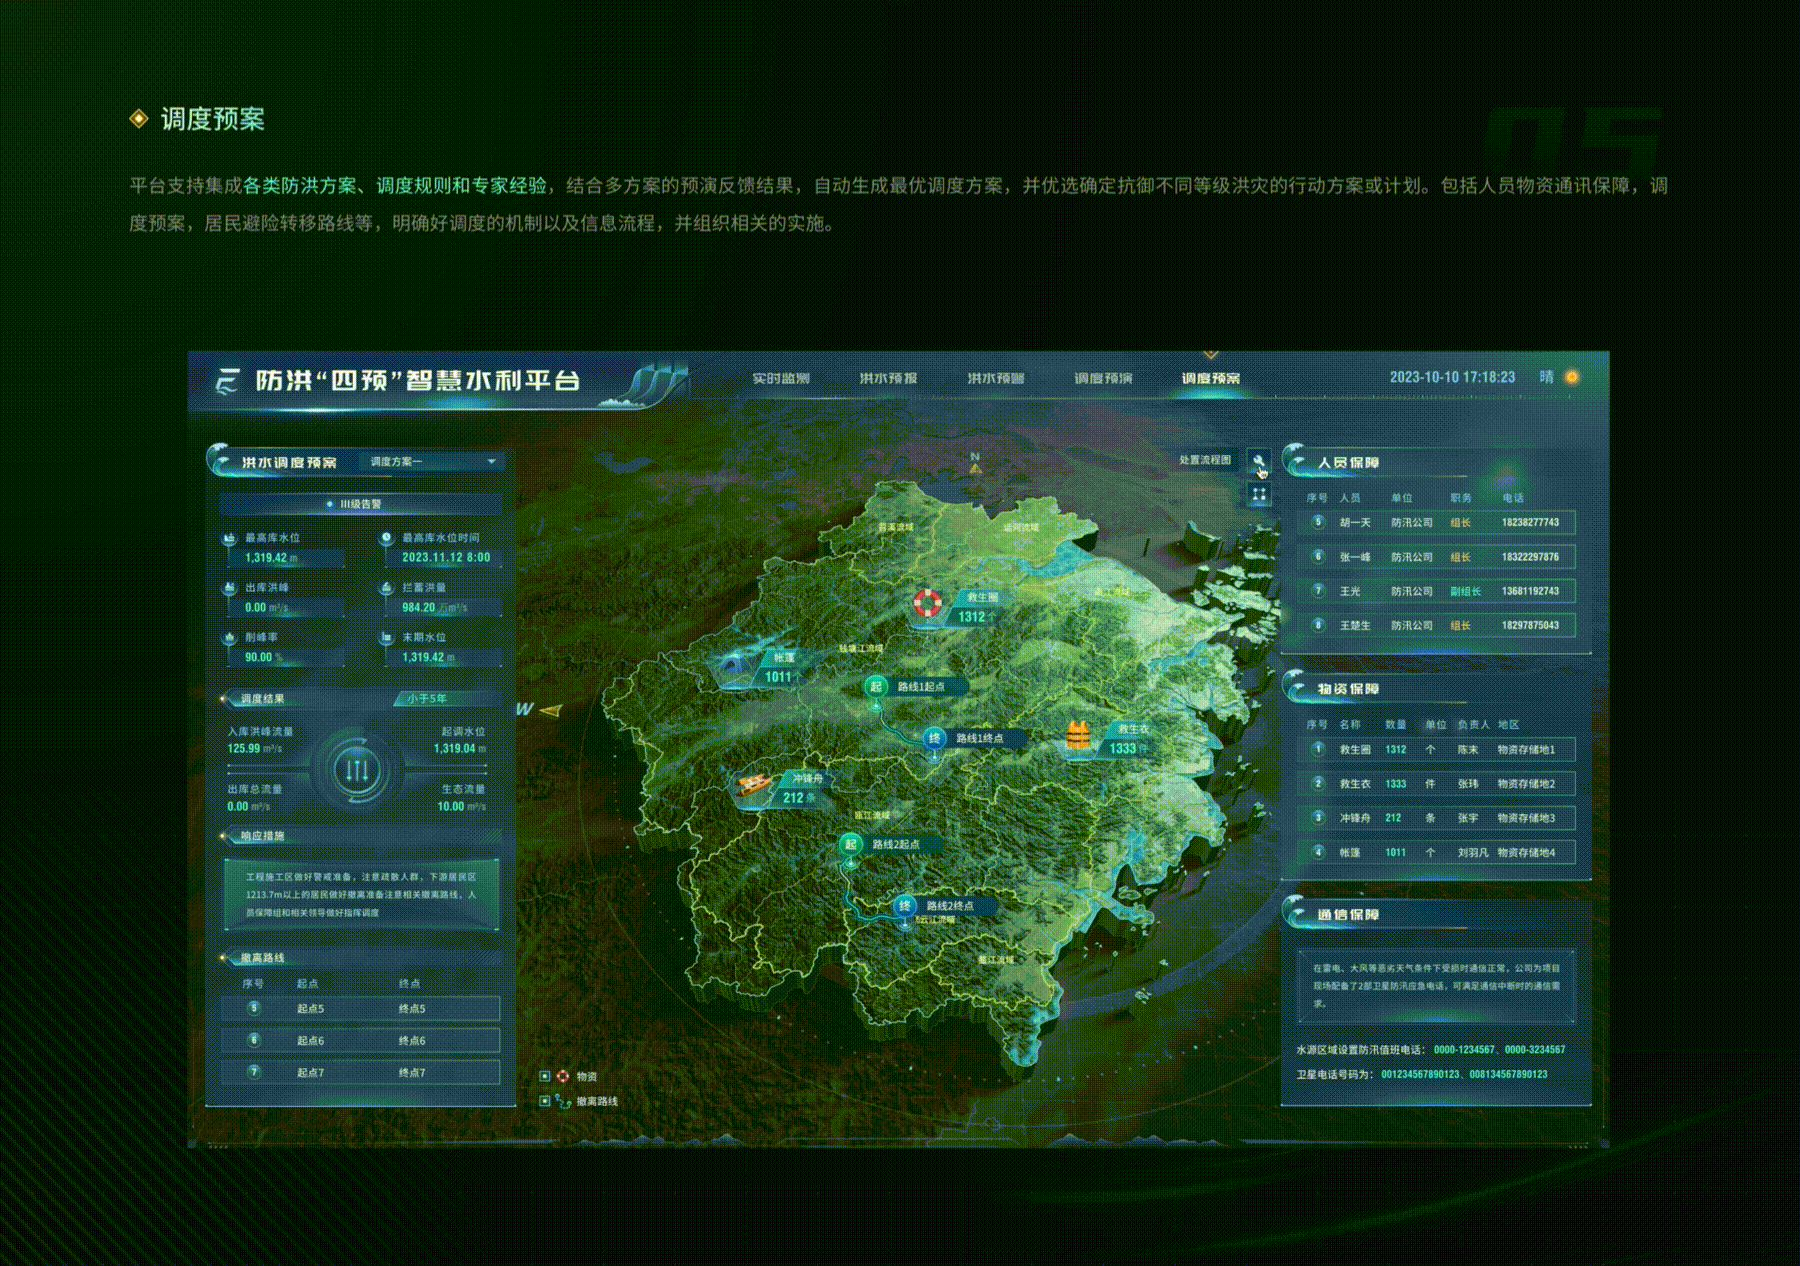Click the orange life vest 救生衣 marker
This screenshot has height=1266, width=1800.
click(x=1077, y=736)
